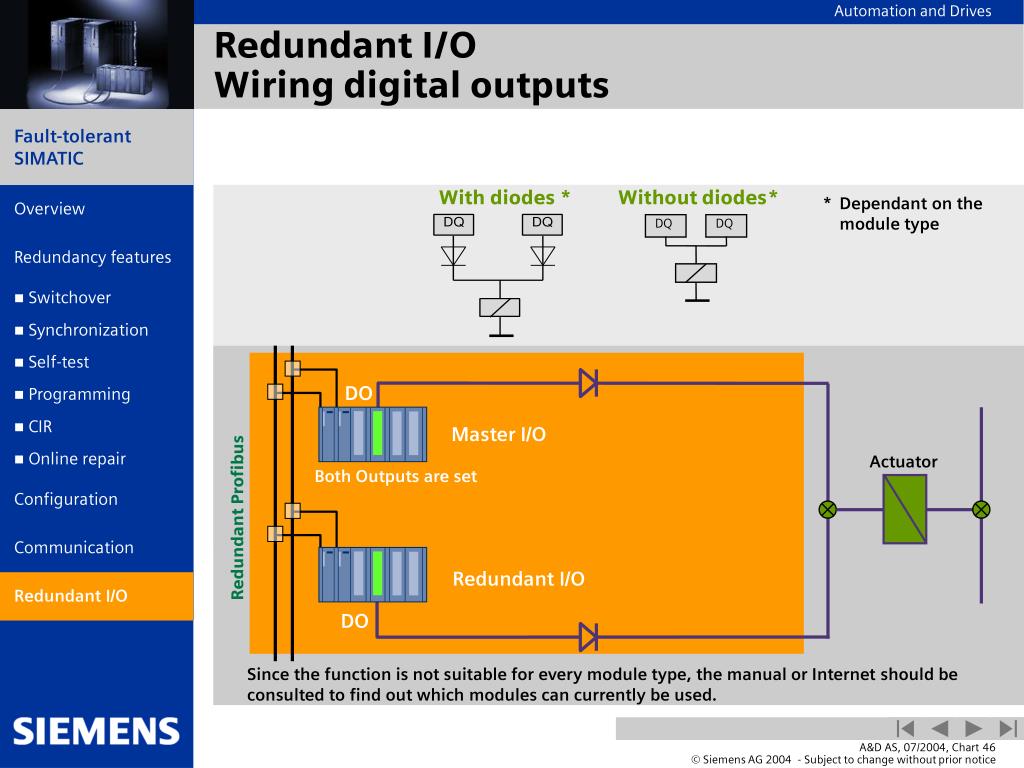Viewport: 1024px width, 768px height.
Task: Click the note about unsuitable module types
Action: coord(602,684)
